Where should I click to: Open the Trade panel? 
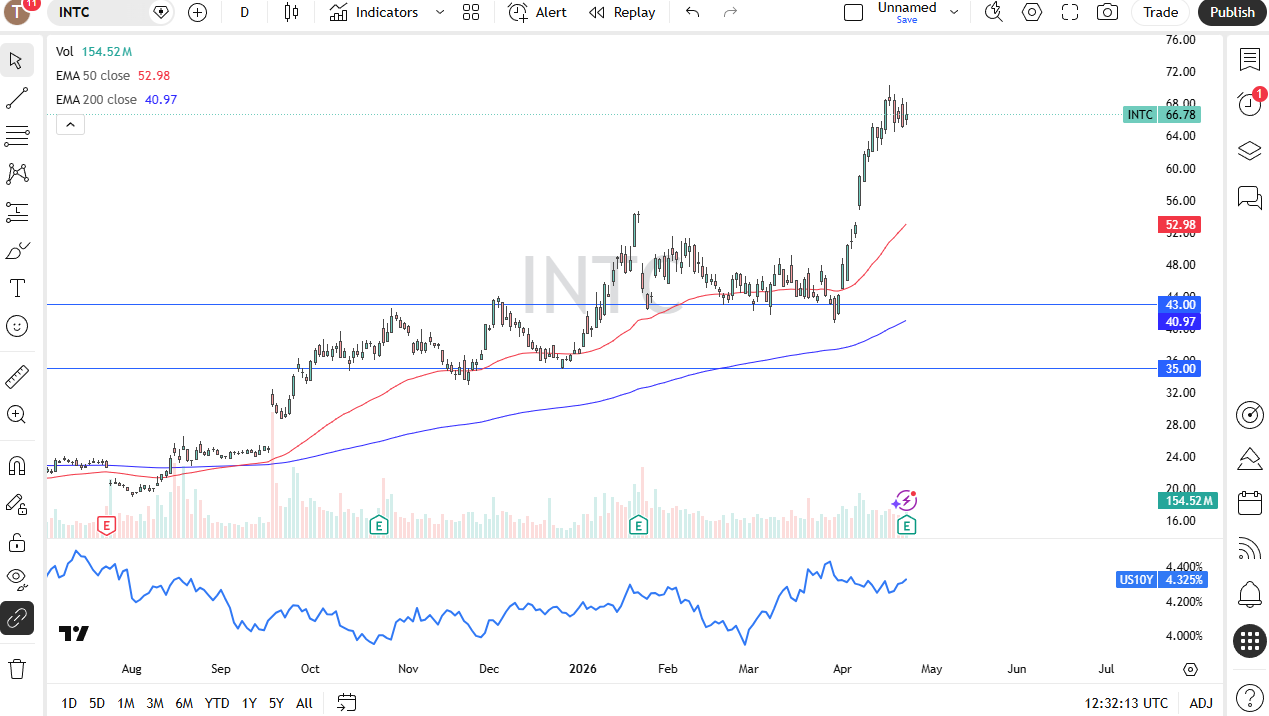click(1161, 12)
